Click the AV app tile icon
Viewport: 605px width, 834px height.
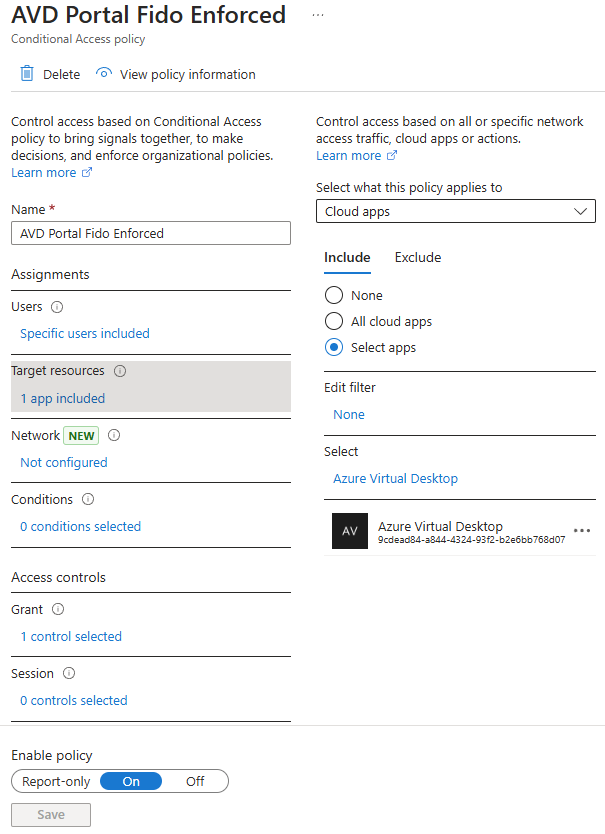point(350,531)
